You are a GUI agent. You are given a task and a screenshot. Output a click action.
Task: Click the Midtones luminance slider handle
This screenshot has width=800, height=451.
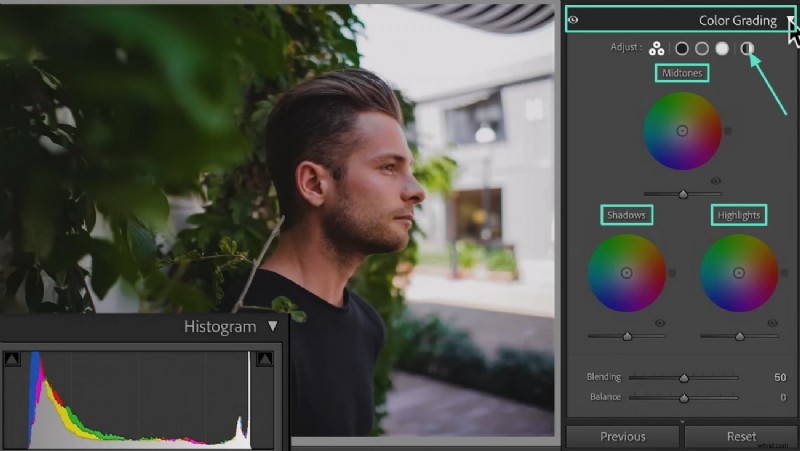pos(683,194)
